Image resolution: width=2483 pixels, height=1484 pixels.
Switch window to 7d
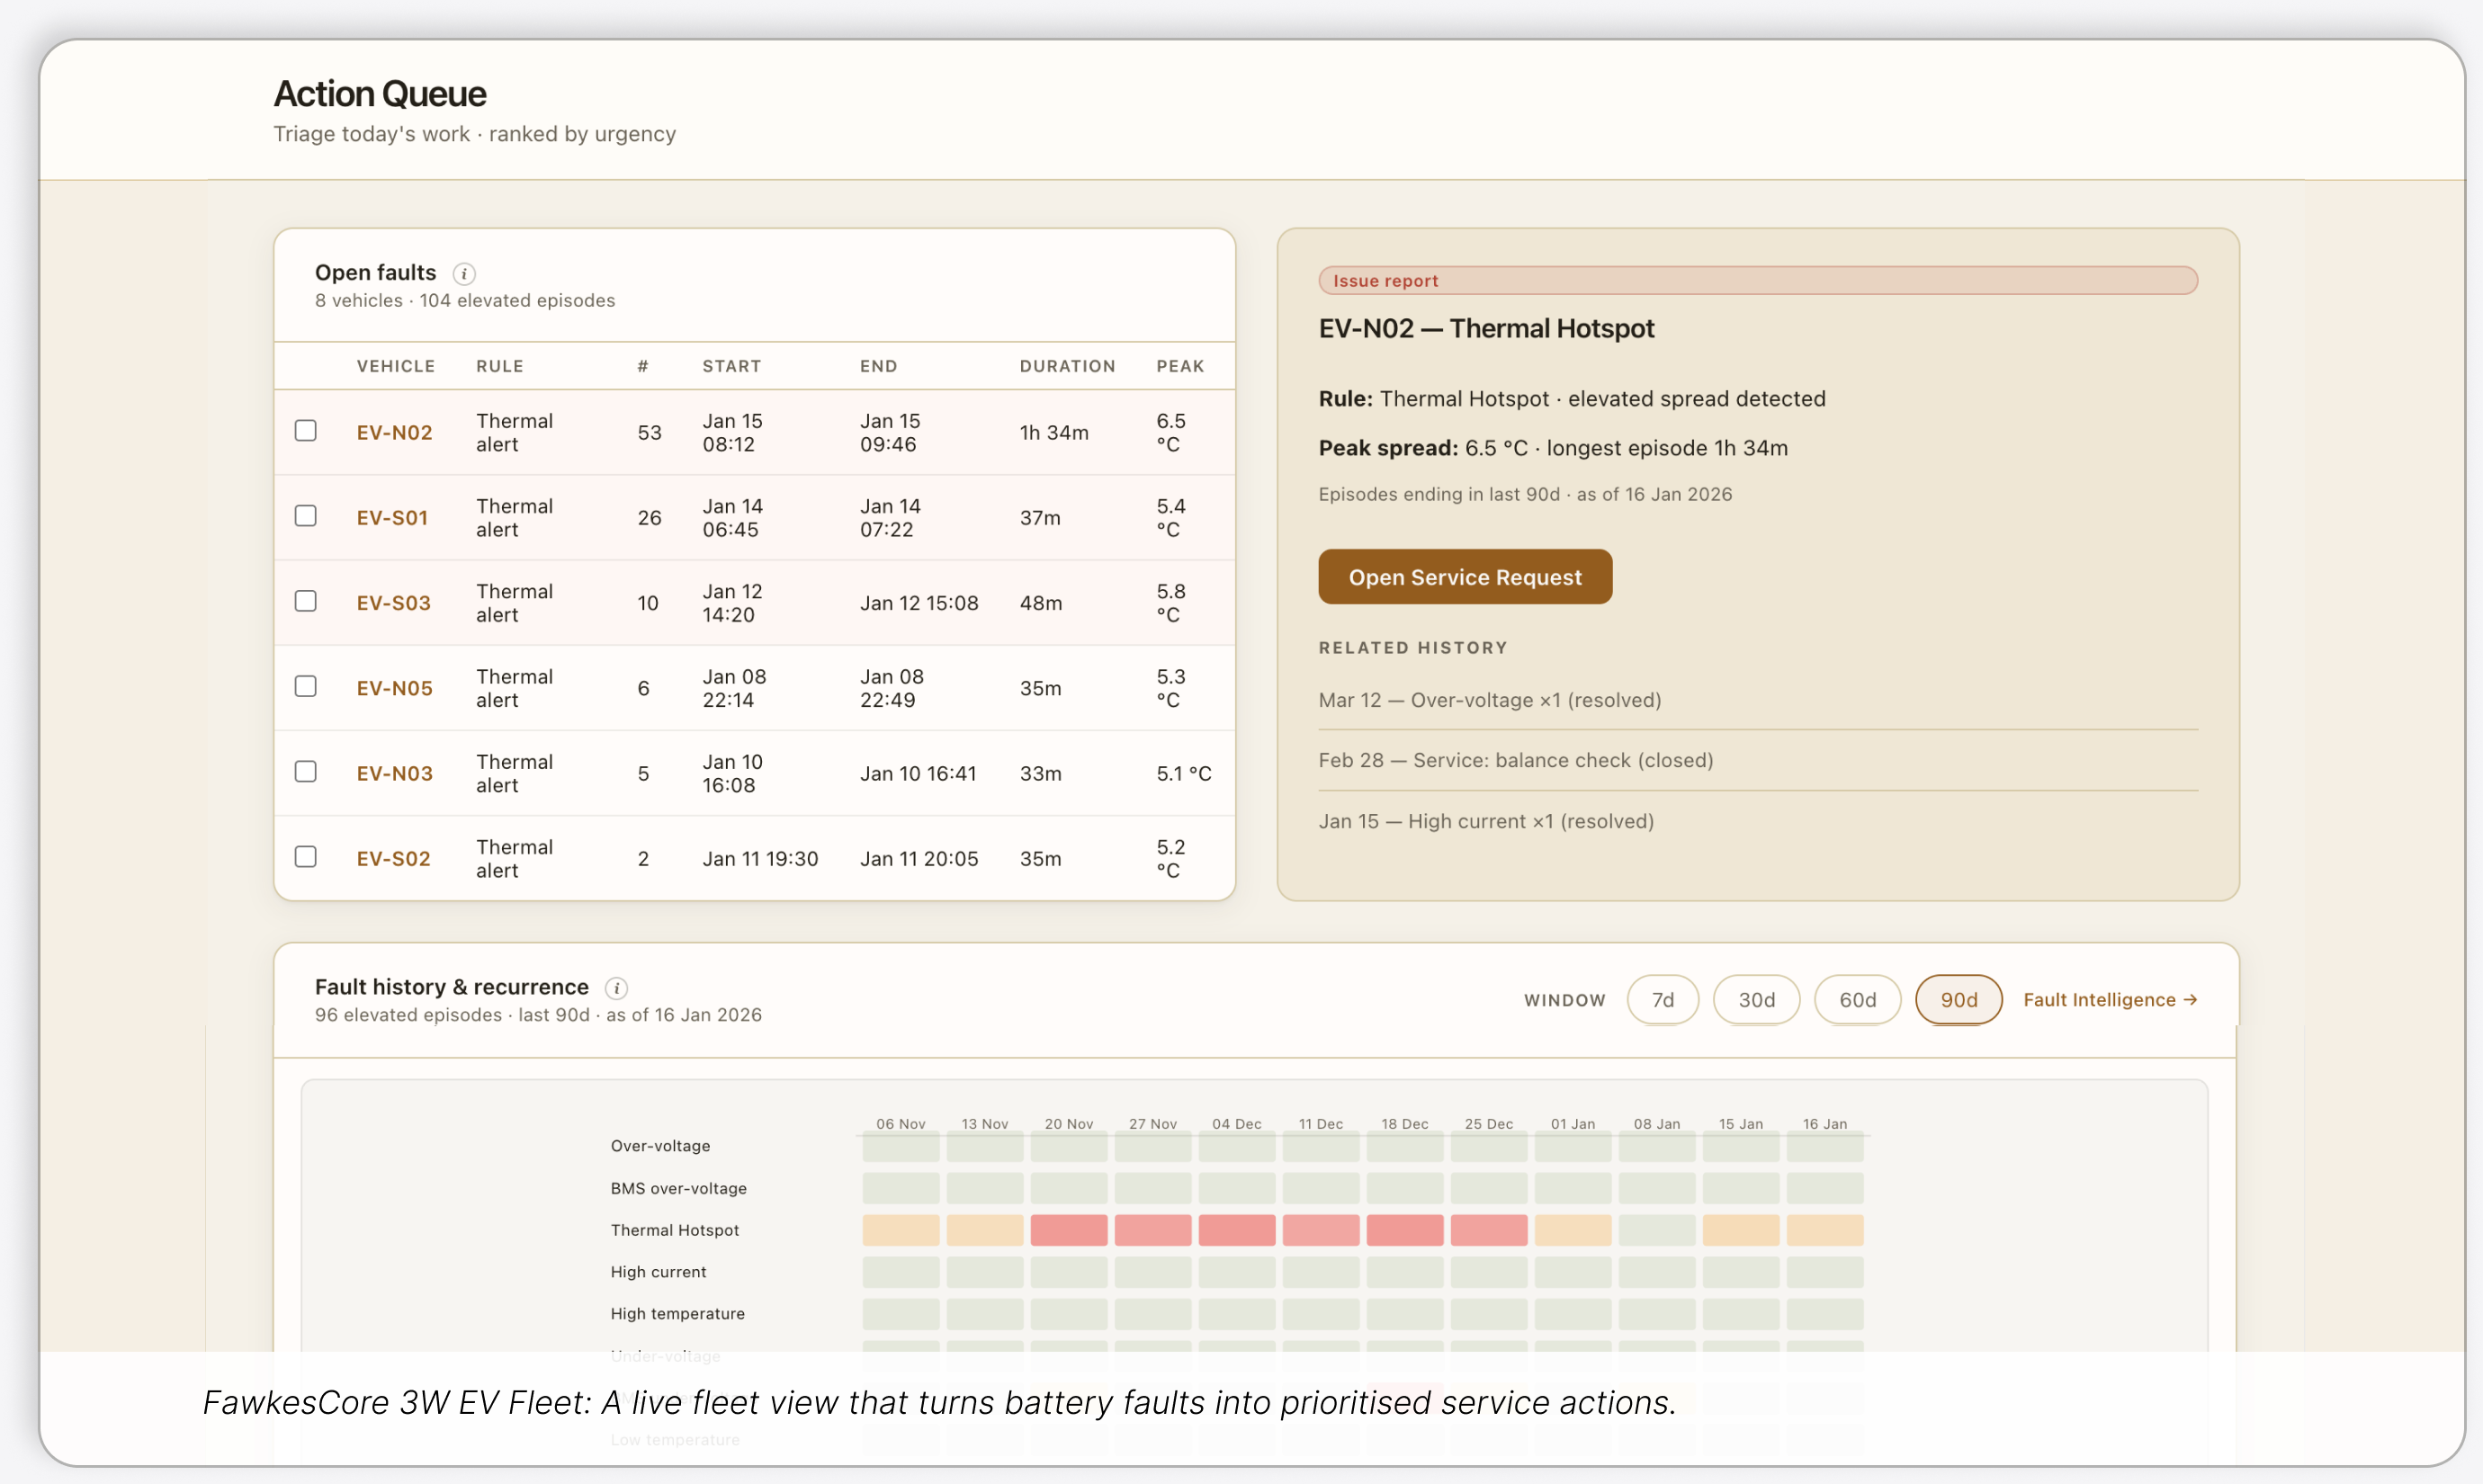(1663, 1000)
